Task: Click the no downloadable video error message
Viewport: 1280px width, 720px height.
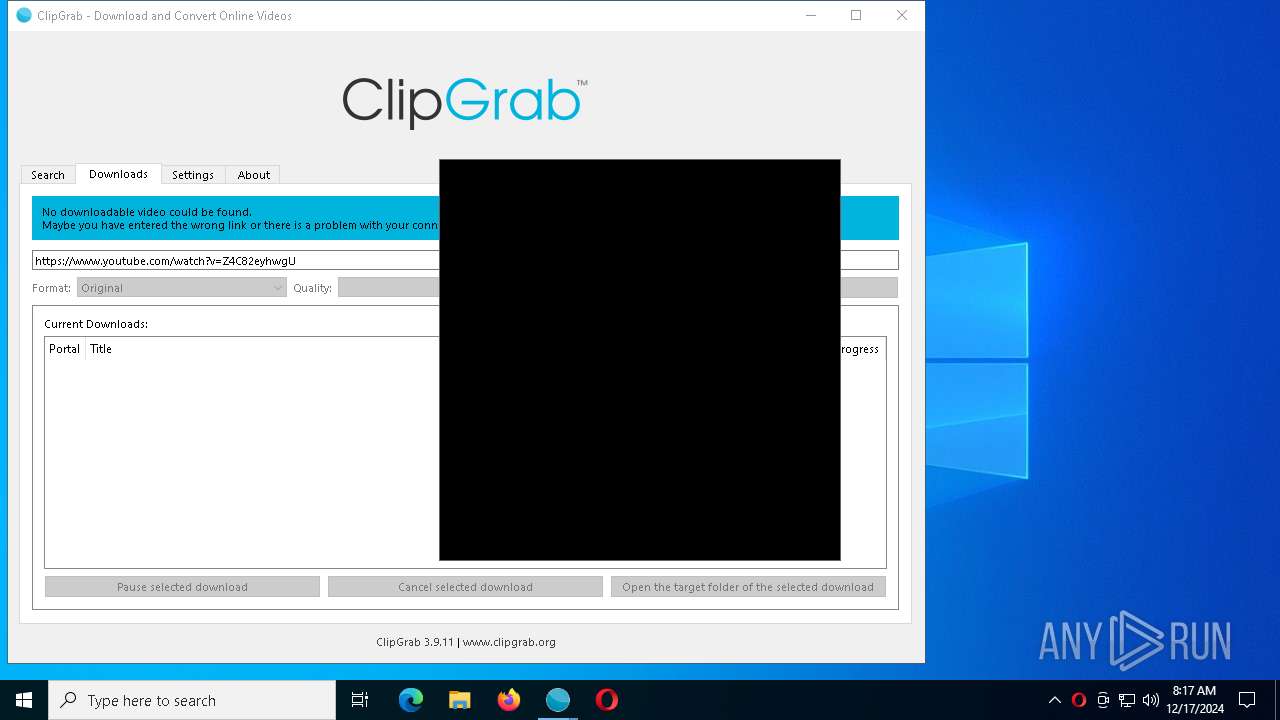Action: tap(465, 218)
